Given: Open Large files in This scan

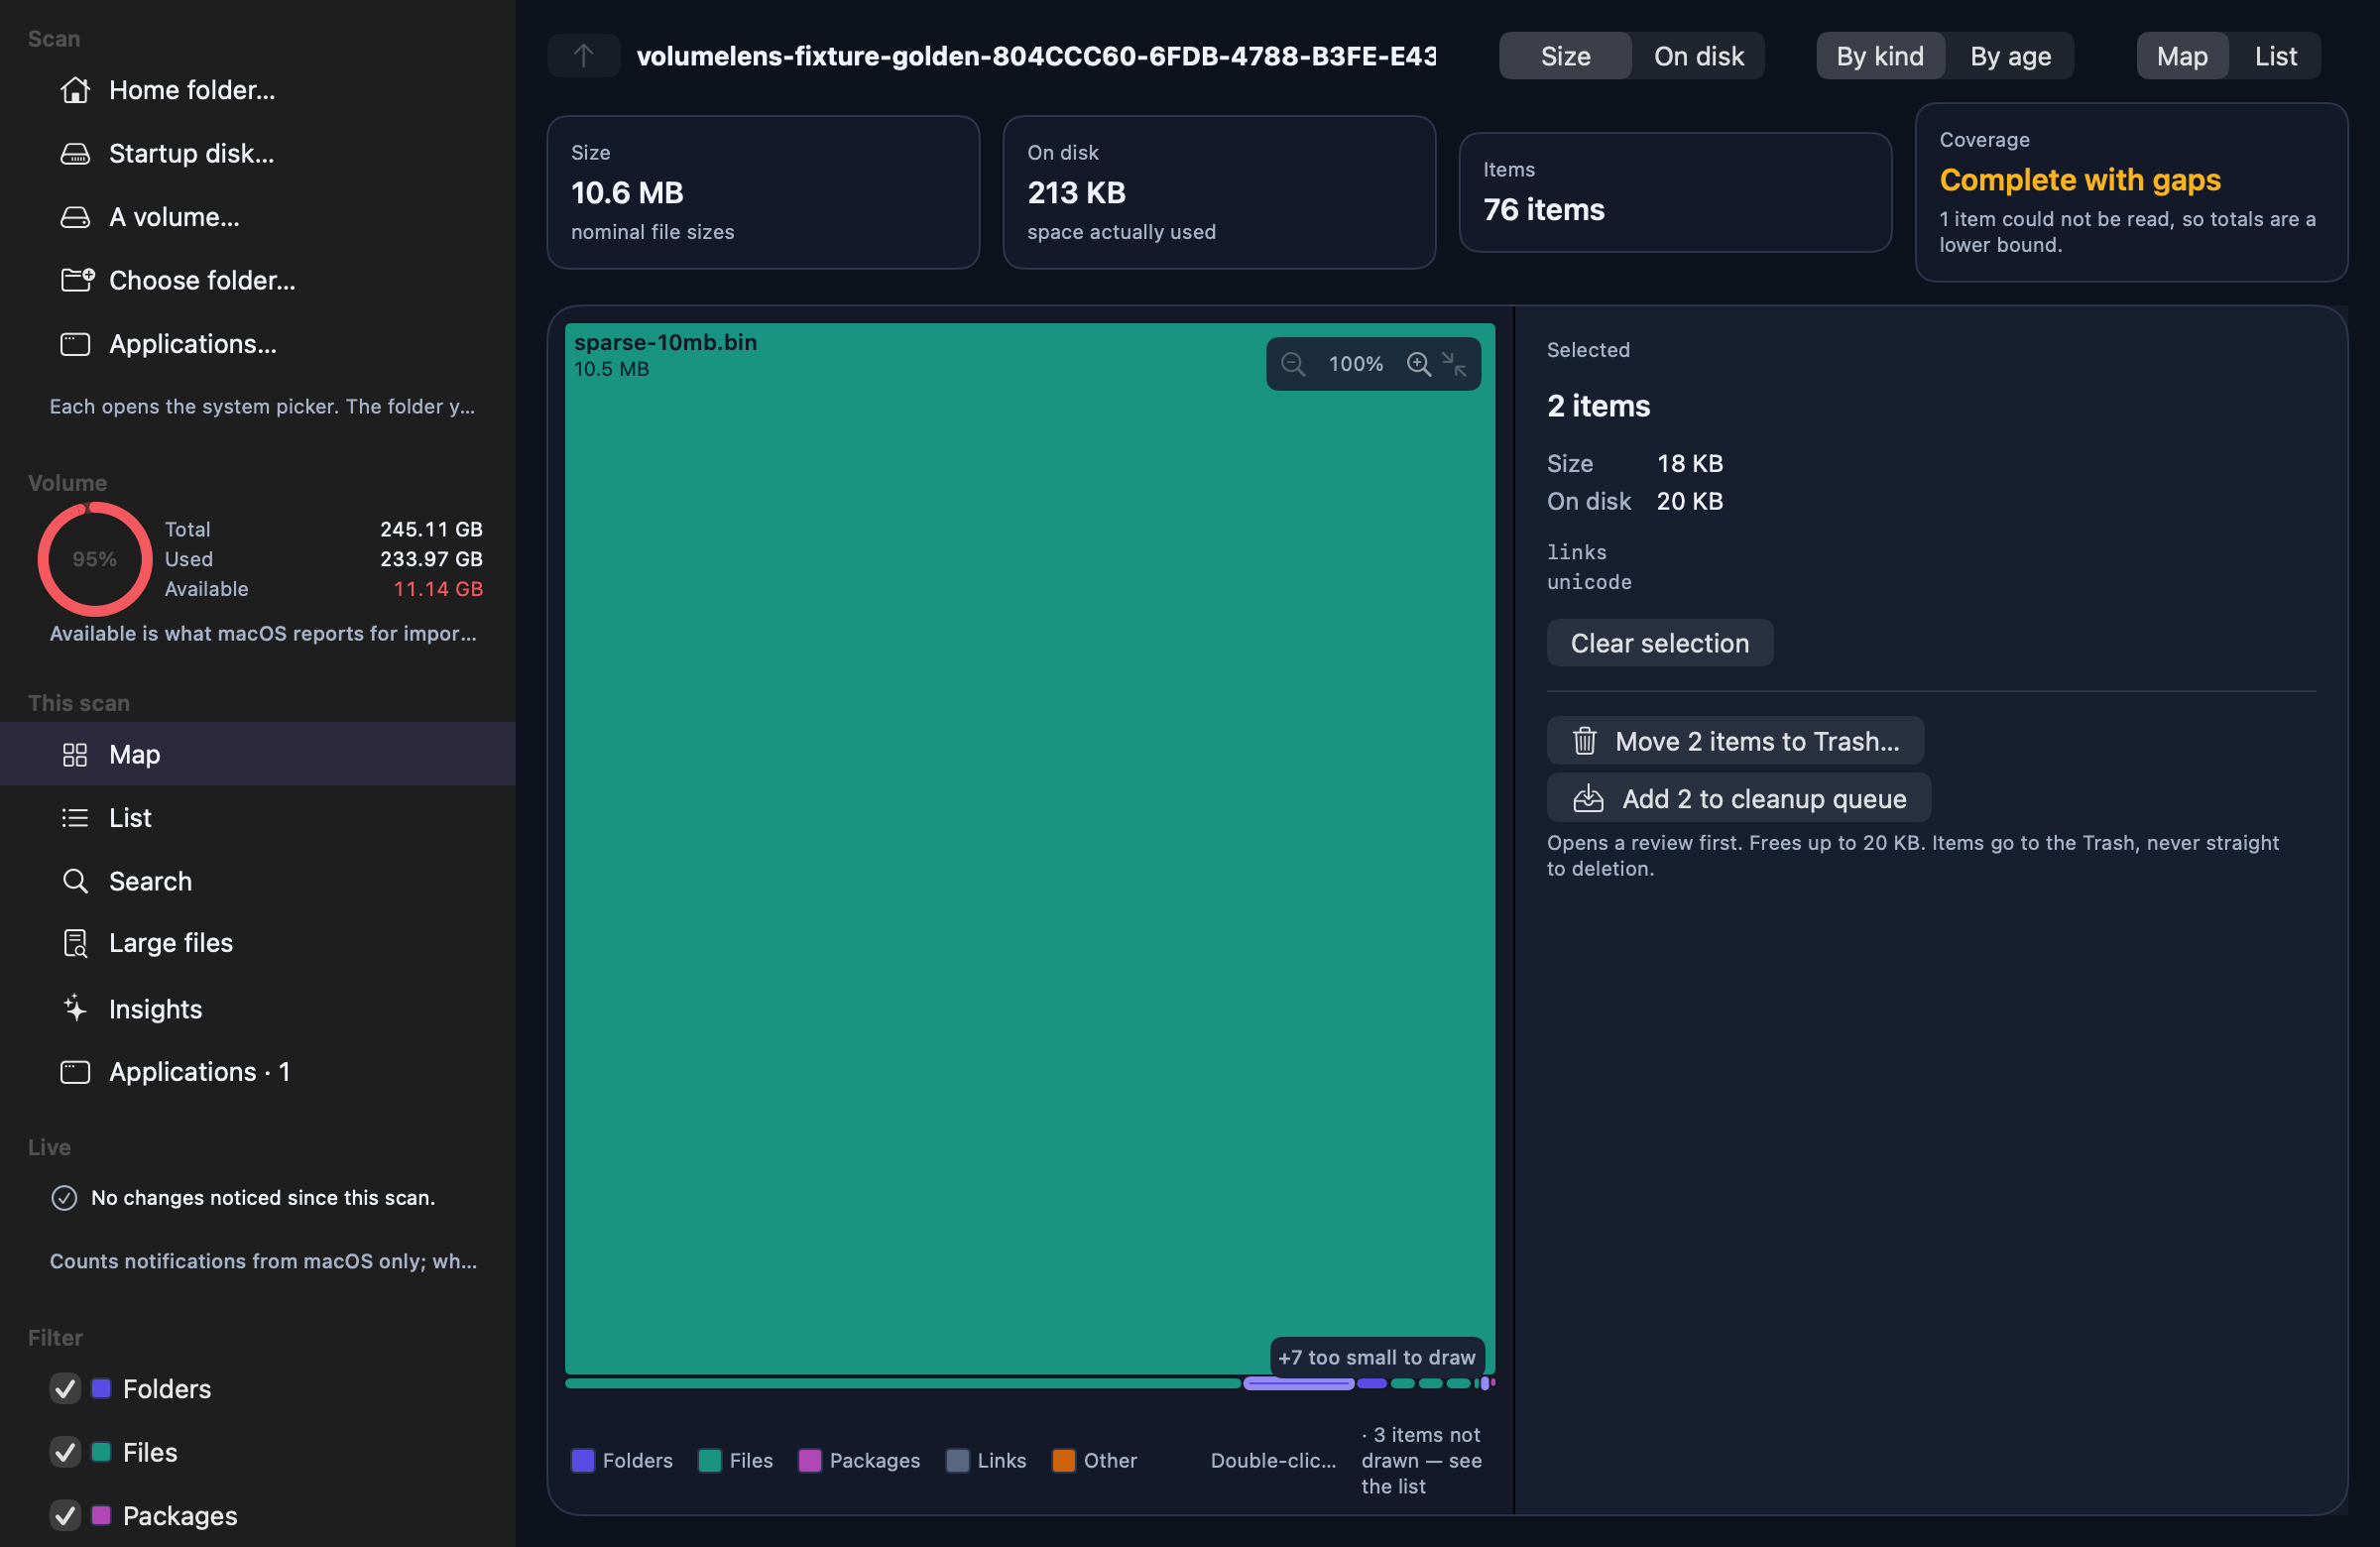Looking at the screenshot, I should click(x=258, y=943).
